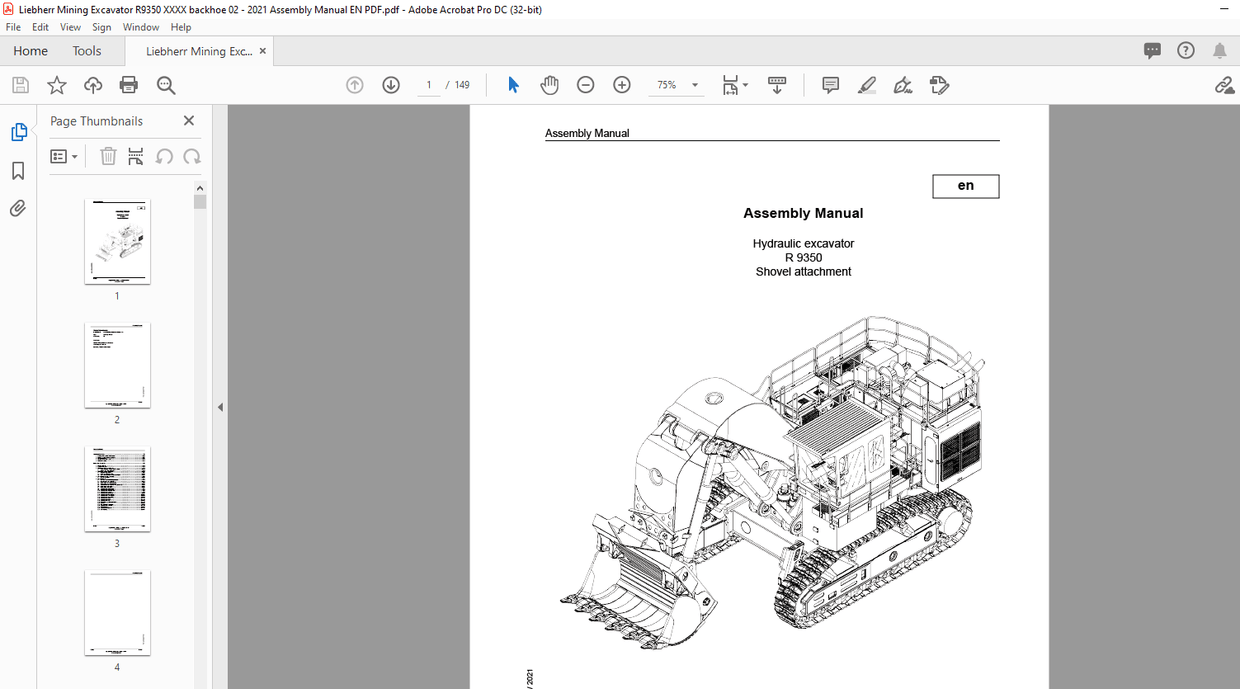Open the Add Comment tool
The height and width of the screenshot is (689, 1240).
click(x=830, y=85)
